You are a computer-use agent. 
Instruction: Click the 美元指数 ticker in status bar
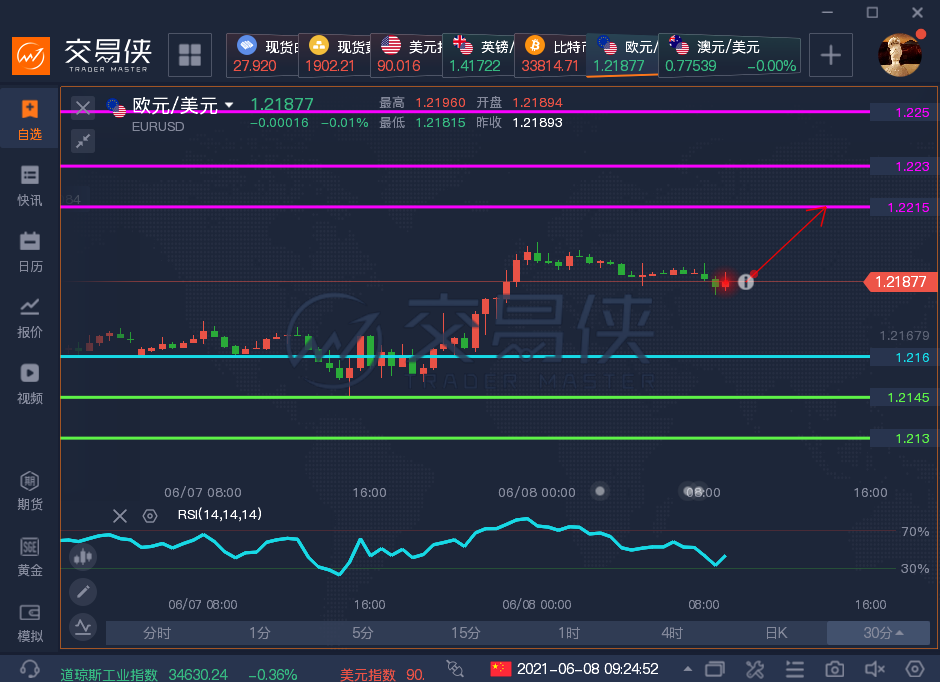point(382,675)
